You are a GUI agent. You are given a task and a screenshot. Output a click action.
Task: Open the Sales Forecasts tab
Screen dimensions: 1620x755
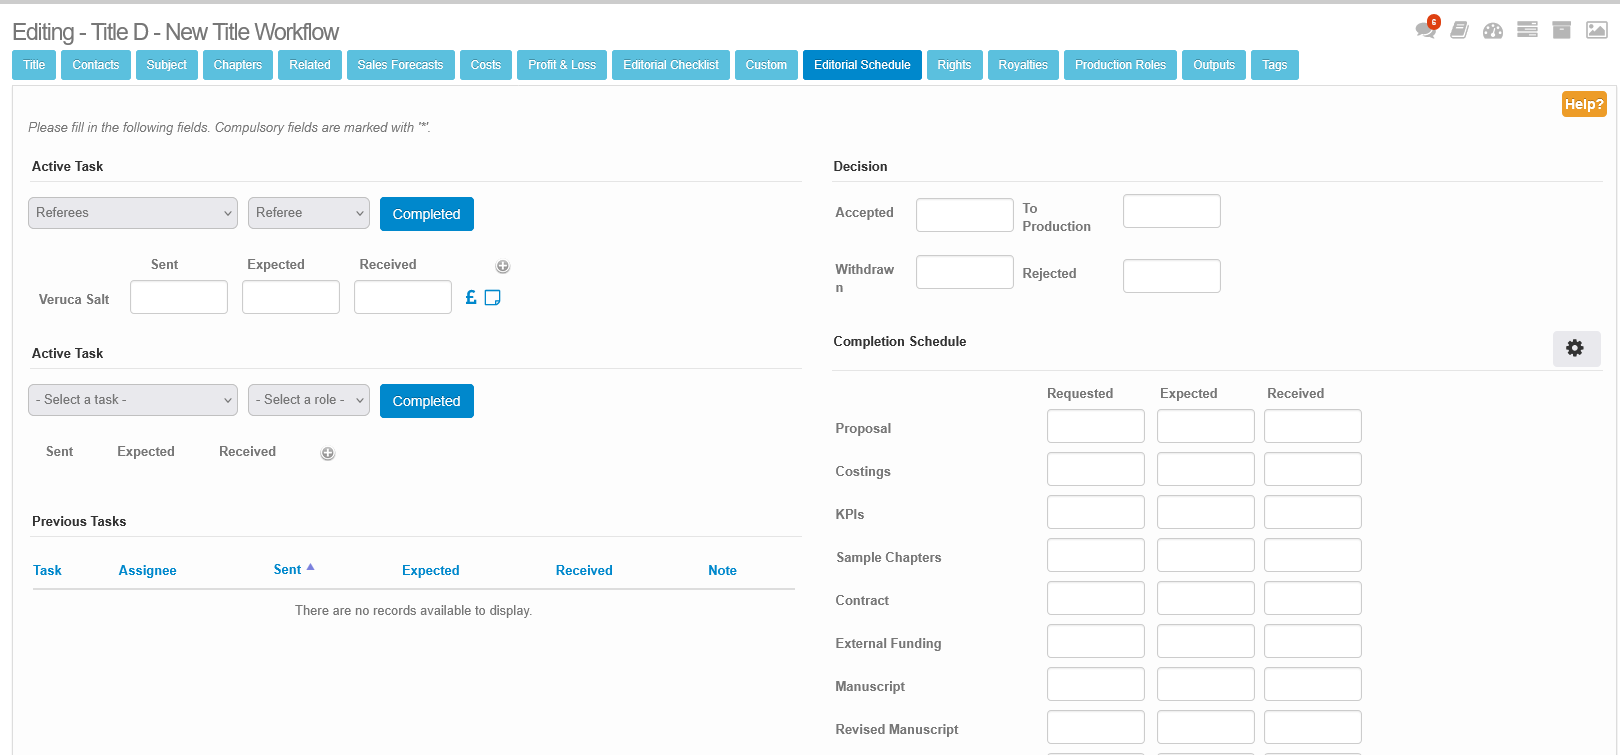click(x=400, y=65)
